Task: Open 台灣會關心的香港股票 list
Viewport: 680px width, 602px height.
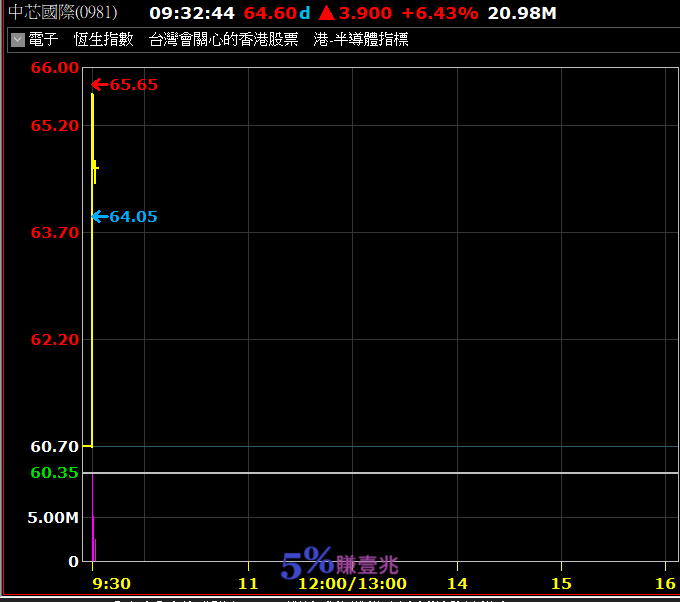Action: point(223,39)
